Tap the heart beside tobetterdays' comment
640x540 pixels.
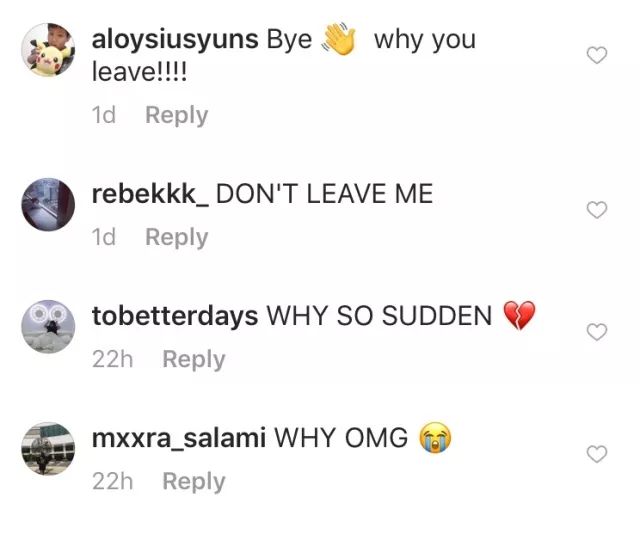(x=597, y=332)
